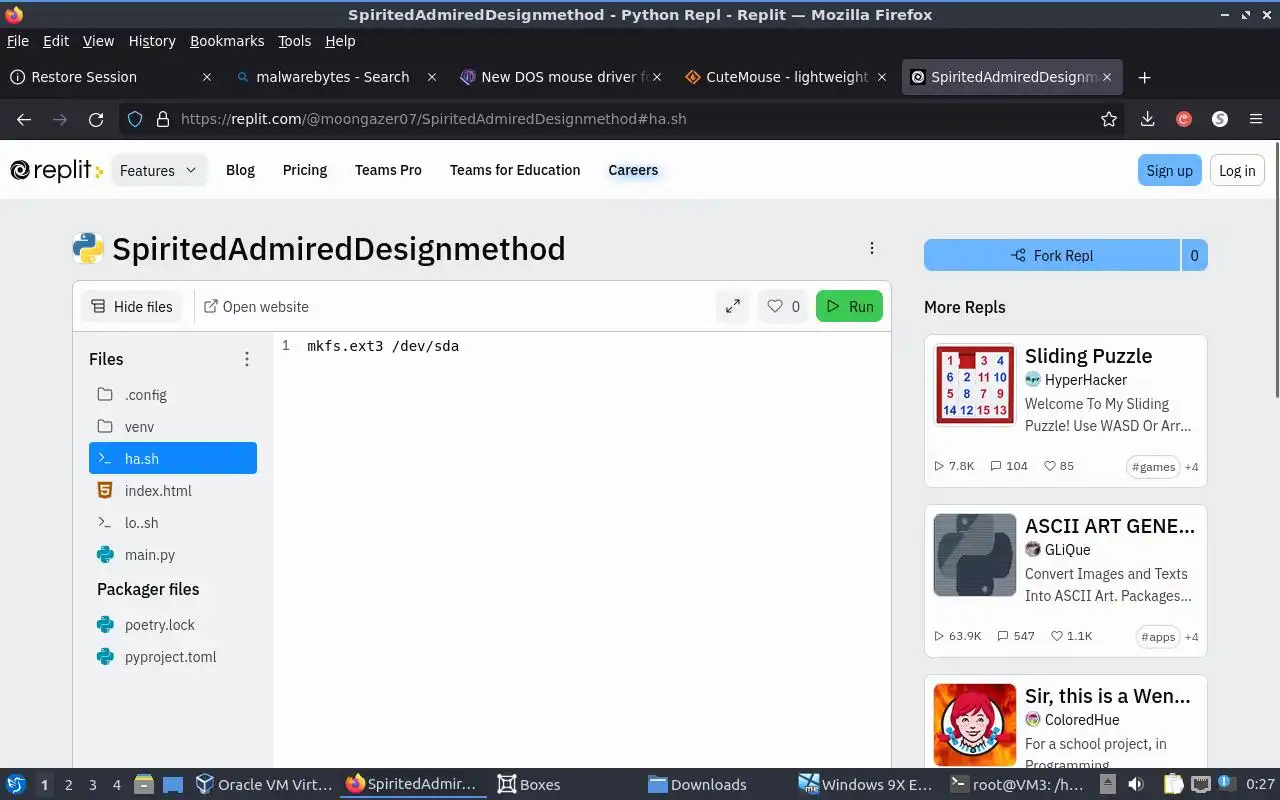Switch to the Restore Session tab

(x=110, y=77)
